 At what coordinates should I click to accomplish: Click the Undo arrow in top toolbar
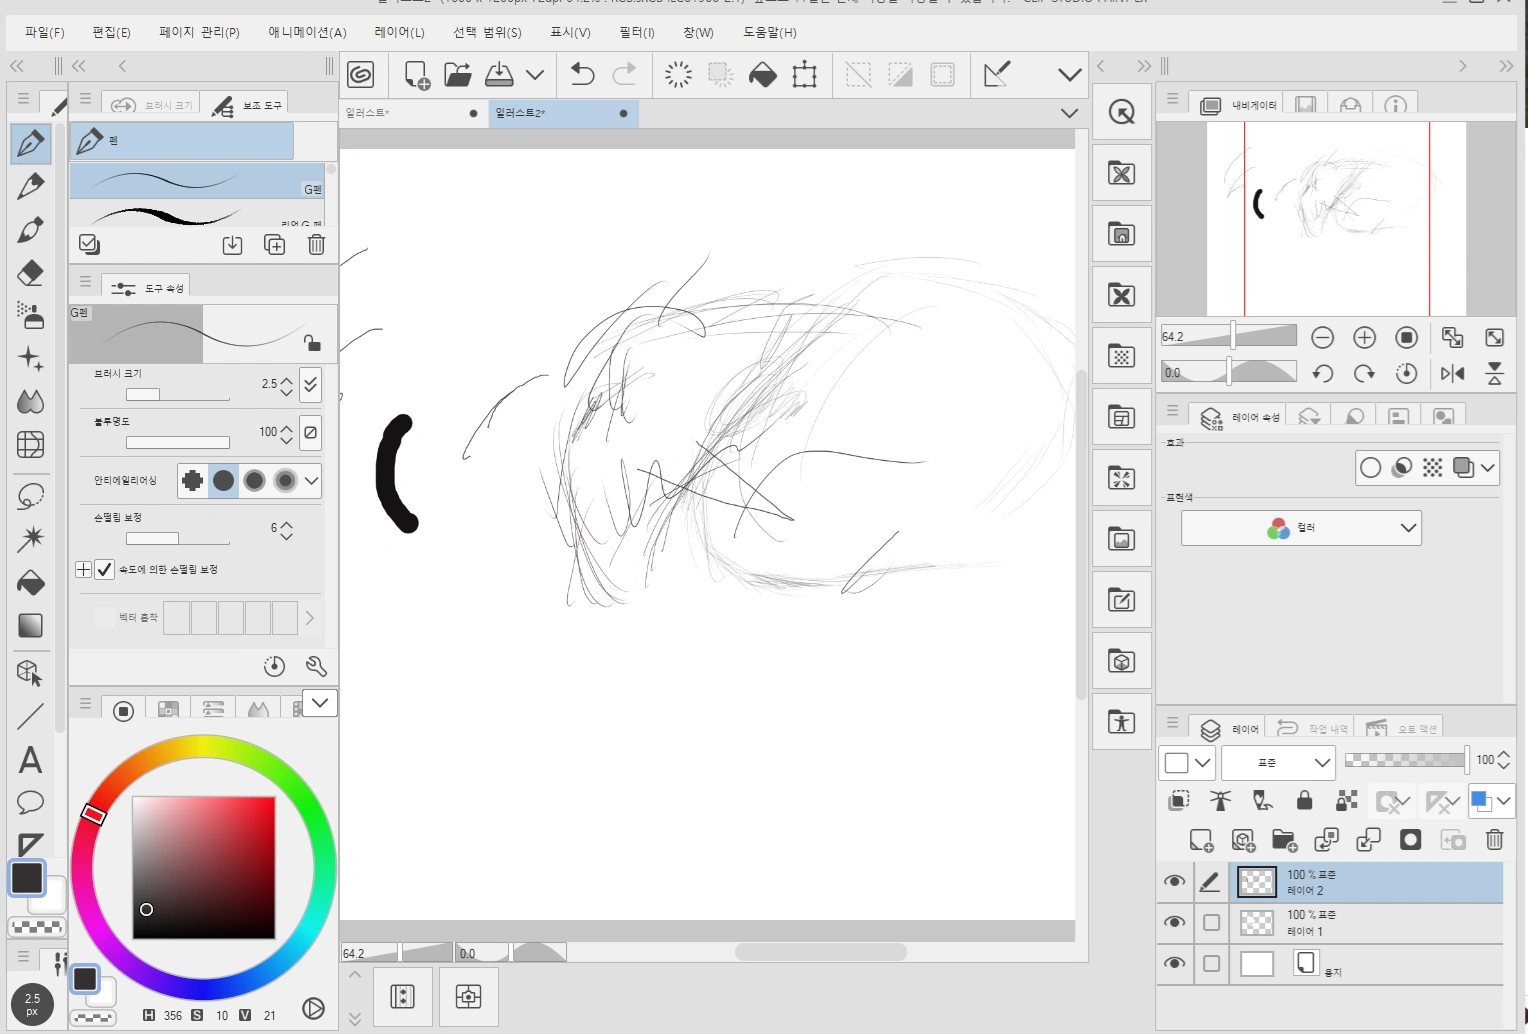click(582, 74)
